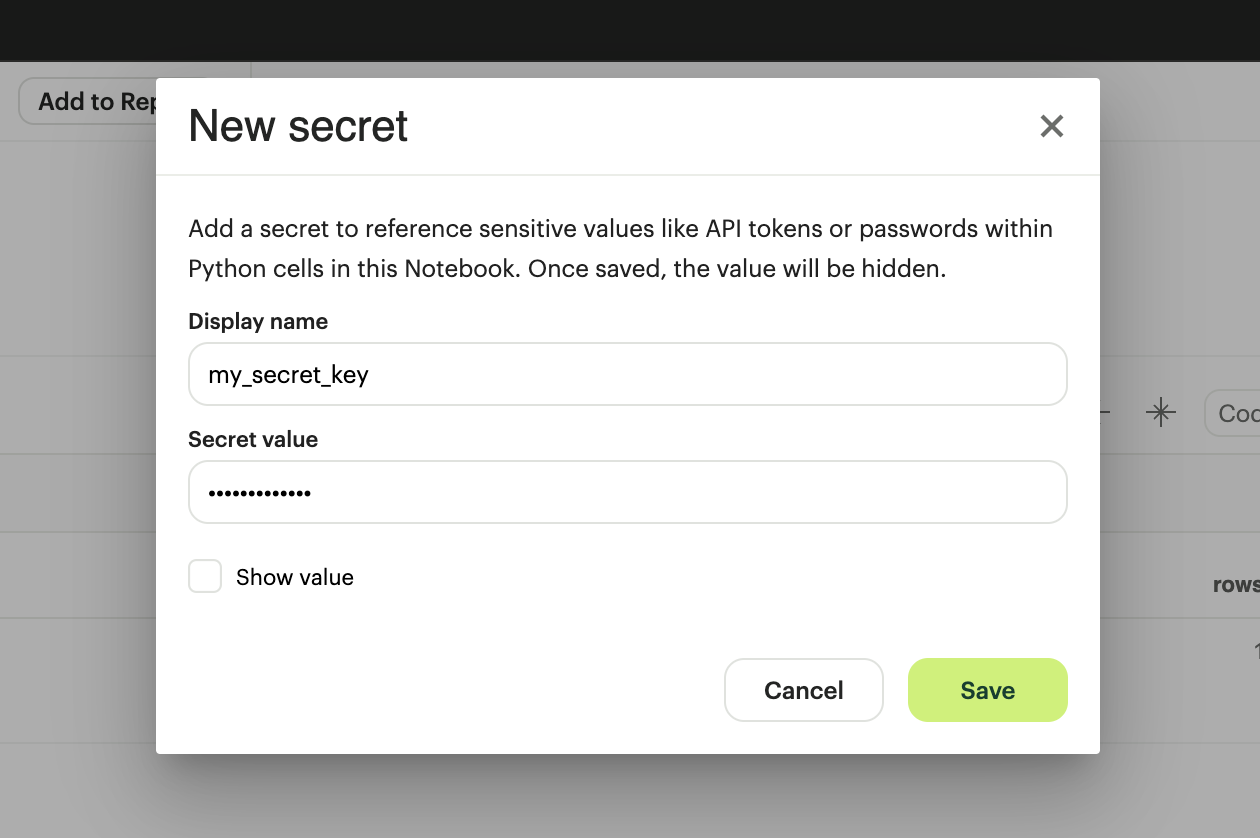The width and height of the screenshot is (1260, 838).
Task: Click the "New secret" dialog title
Action: coord(298,127)
